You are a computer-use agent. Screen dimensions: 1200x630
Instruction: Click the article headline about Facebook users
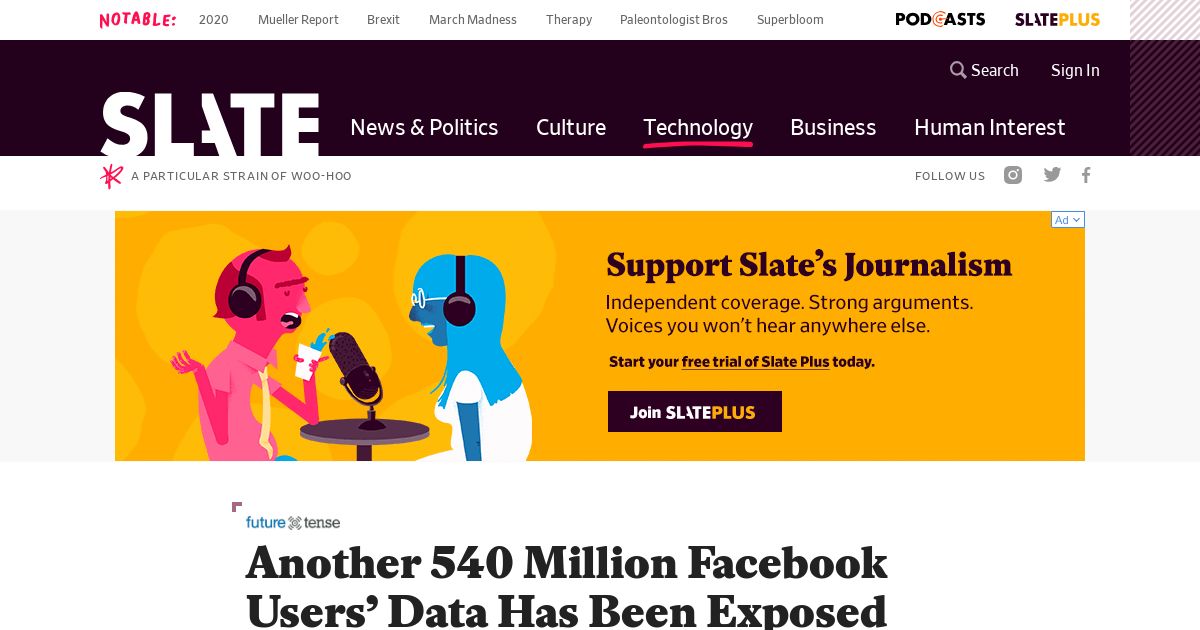pyautogui.click(x=567, y=586)
